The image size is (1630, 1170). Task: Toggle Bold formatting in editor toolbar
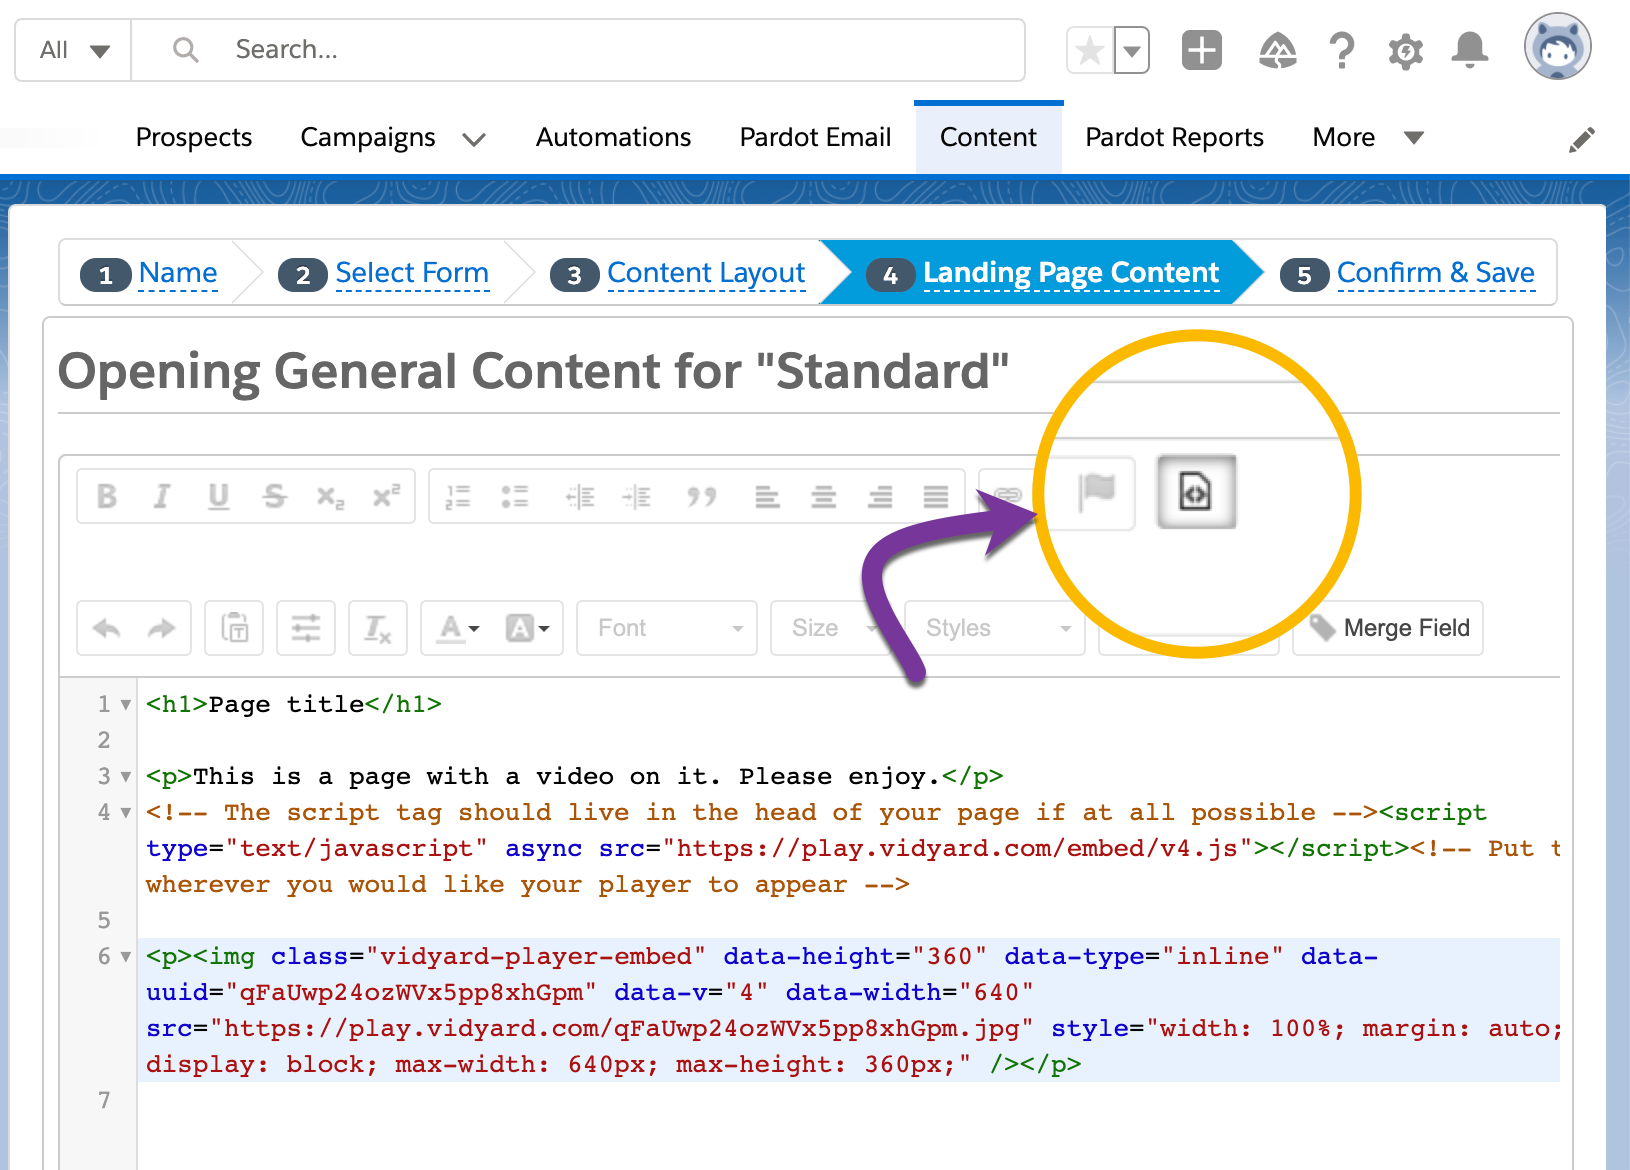point(107,496)
